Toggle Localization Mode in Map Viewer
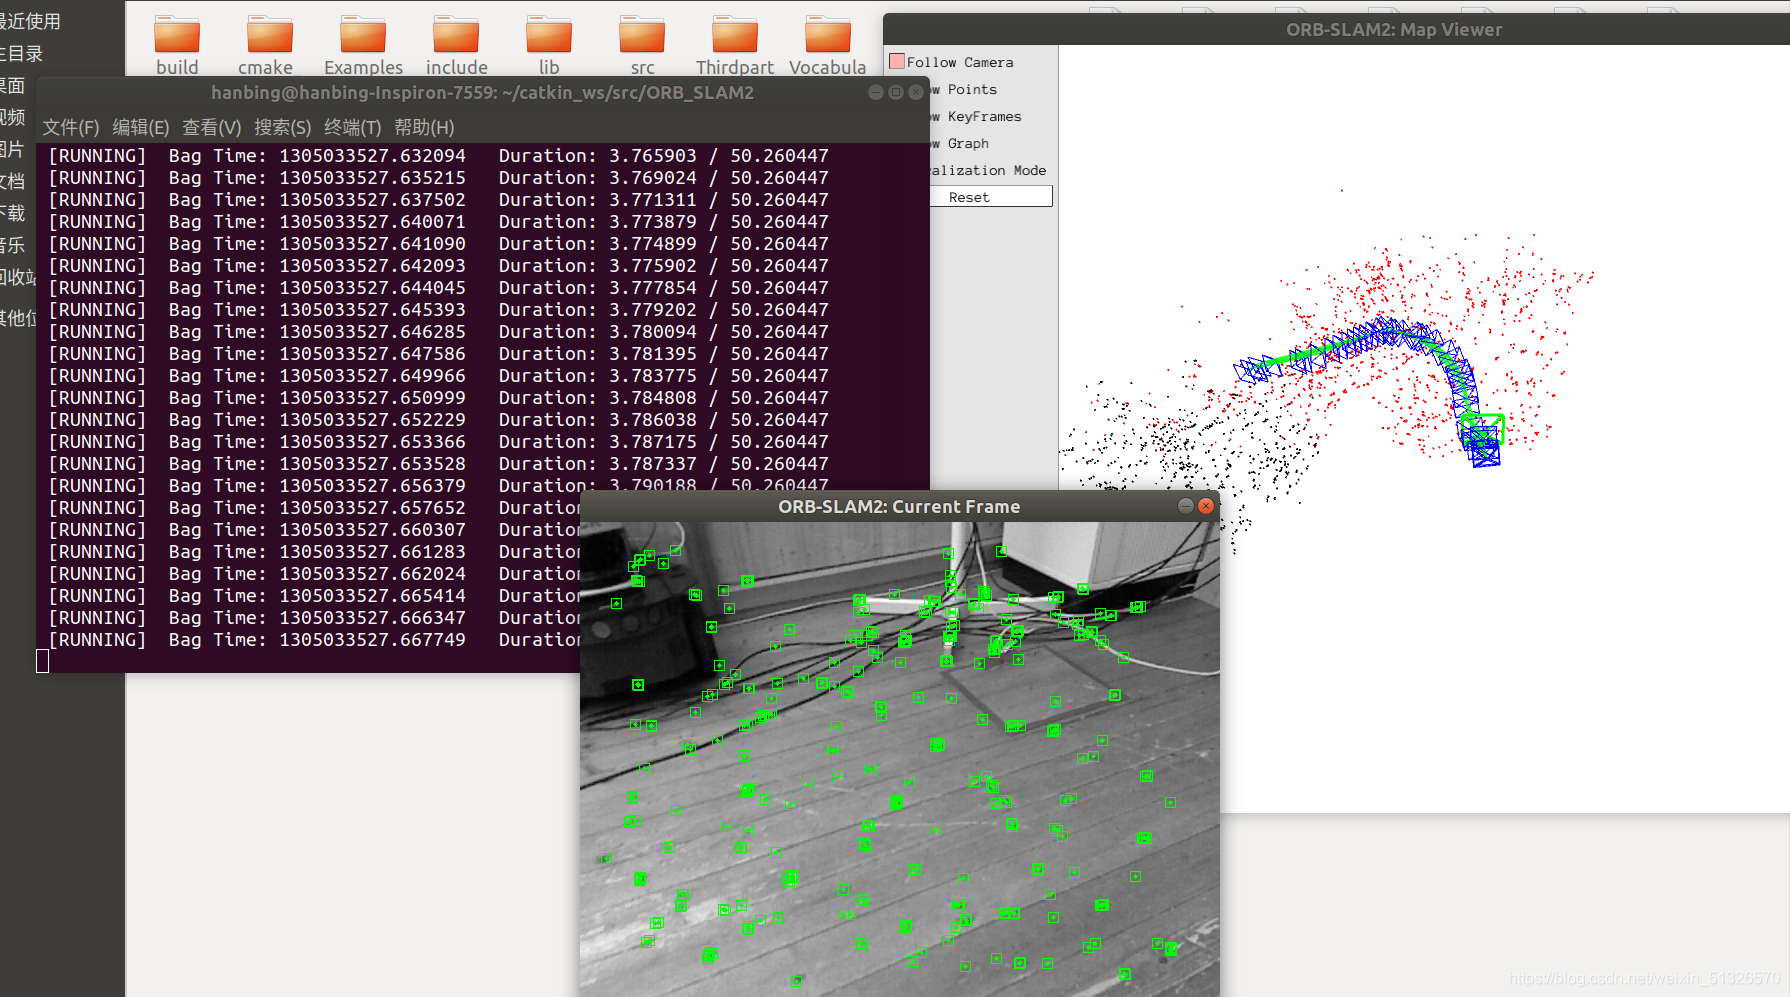The image size is (1790, 997). (x=987, y=170)
